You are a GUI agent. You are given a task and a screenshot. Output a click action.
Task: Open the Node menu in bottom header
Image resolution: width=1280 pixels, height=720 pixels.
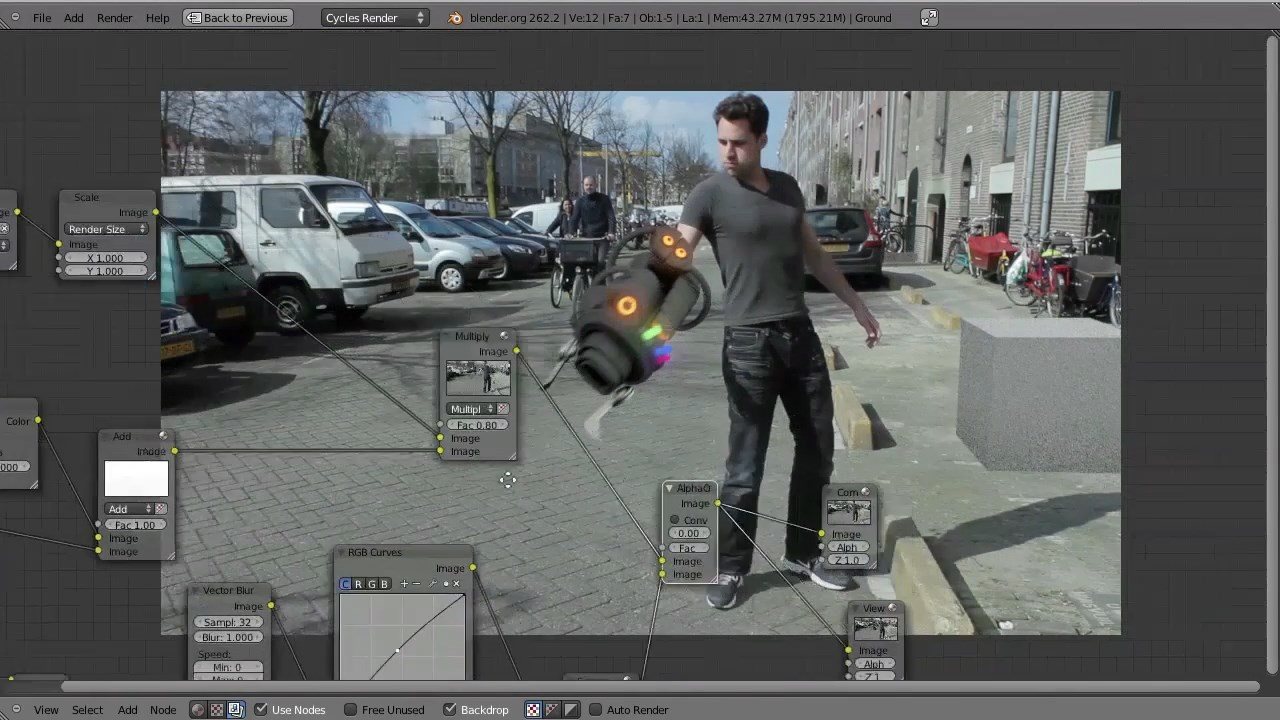click(163, 710)
